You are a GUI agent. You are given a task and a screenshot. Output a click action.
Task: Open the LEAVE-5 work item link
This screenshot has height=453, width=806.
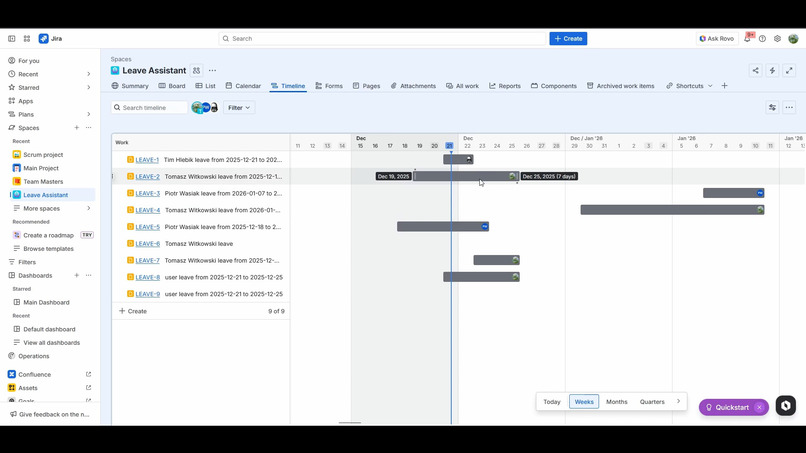(x=148, y=227)
